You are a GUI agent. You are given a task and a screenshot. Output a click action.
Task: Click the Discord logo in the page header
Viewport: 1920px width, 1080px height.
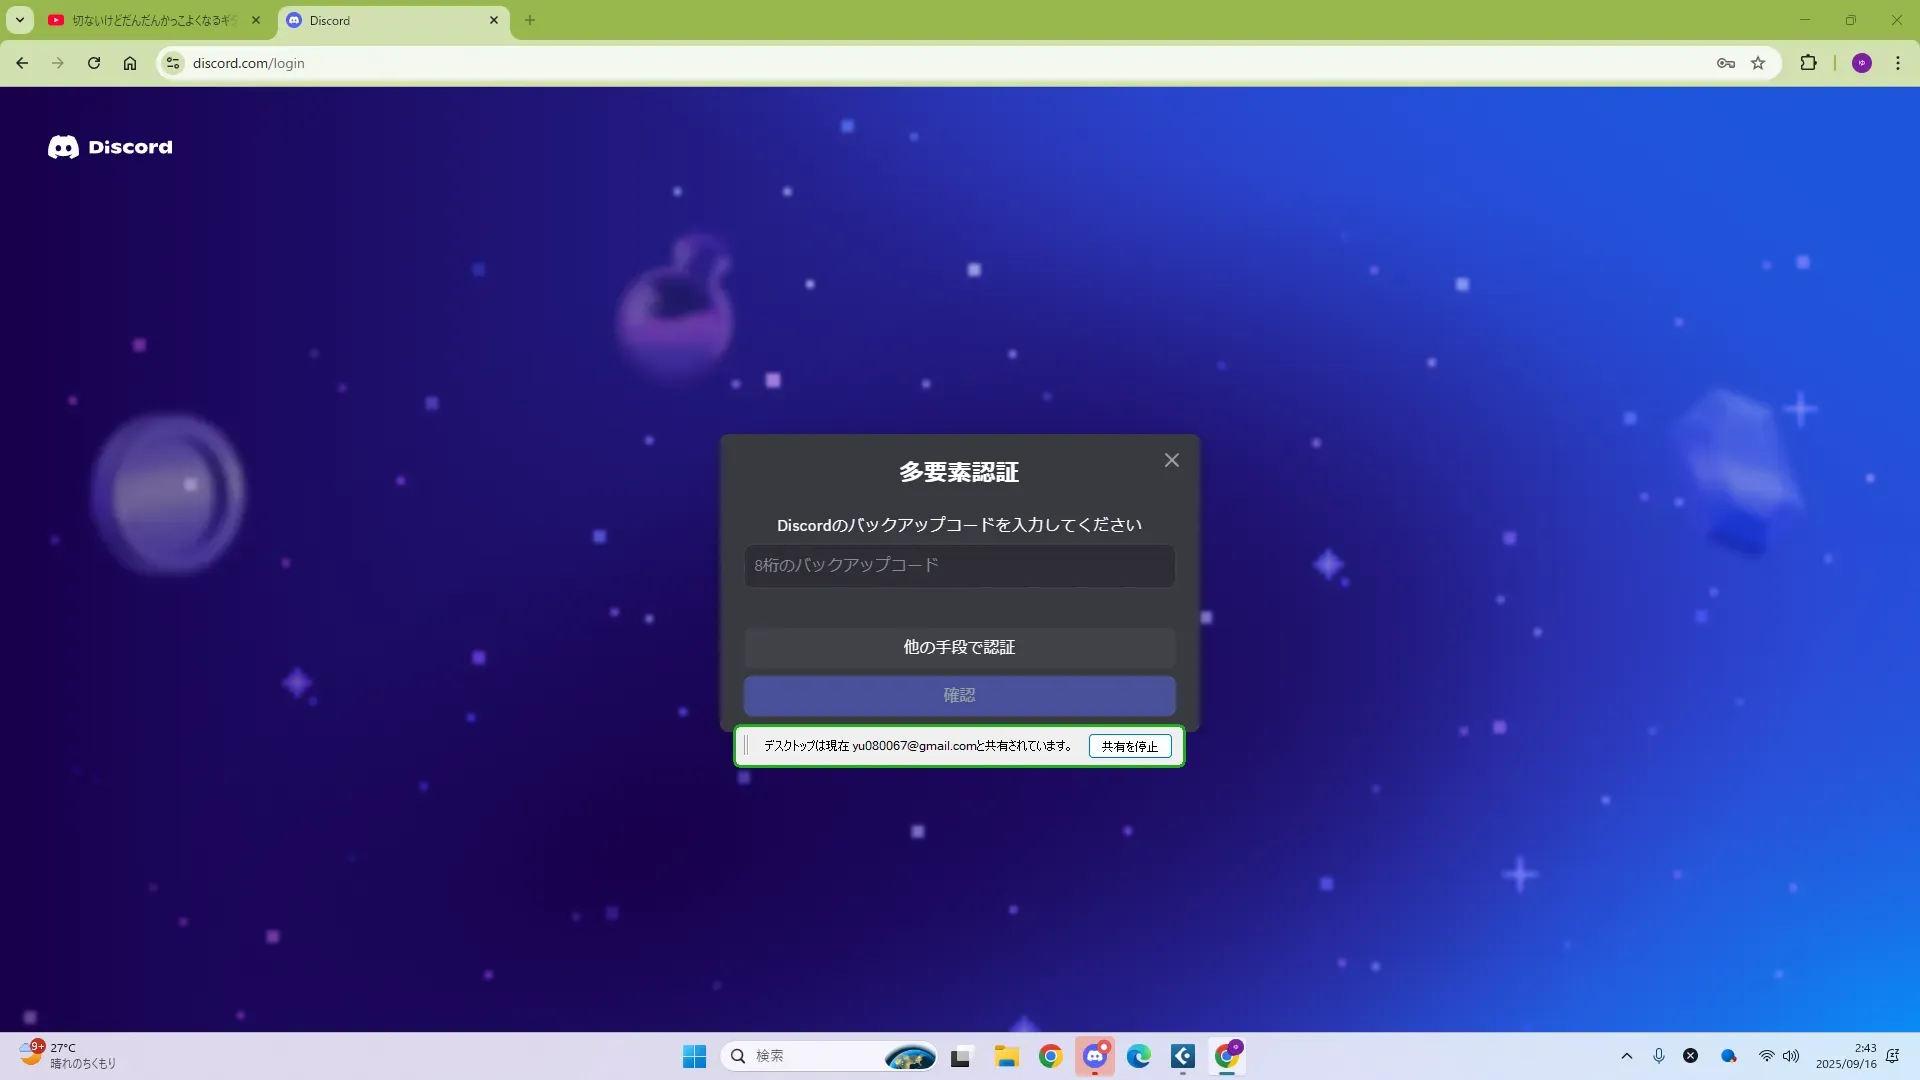(110, 147)
